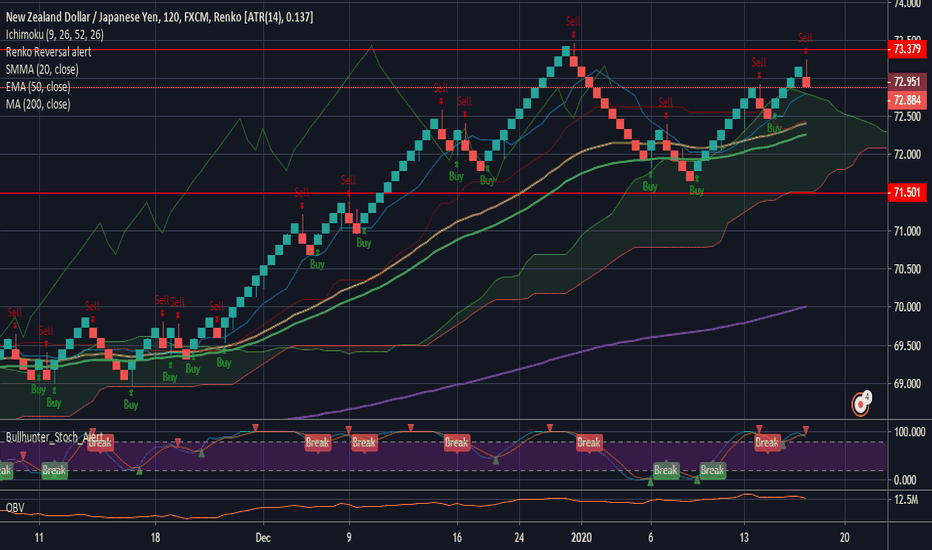
Task: Click the leftmost Sell marker on the chart
Action: tap(14, 313)
